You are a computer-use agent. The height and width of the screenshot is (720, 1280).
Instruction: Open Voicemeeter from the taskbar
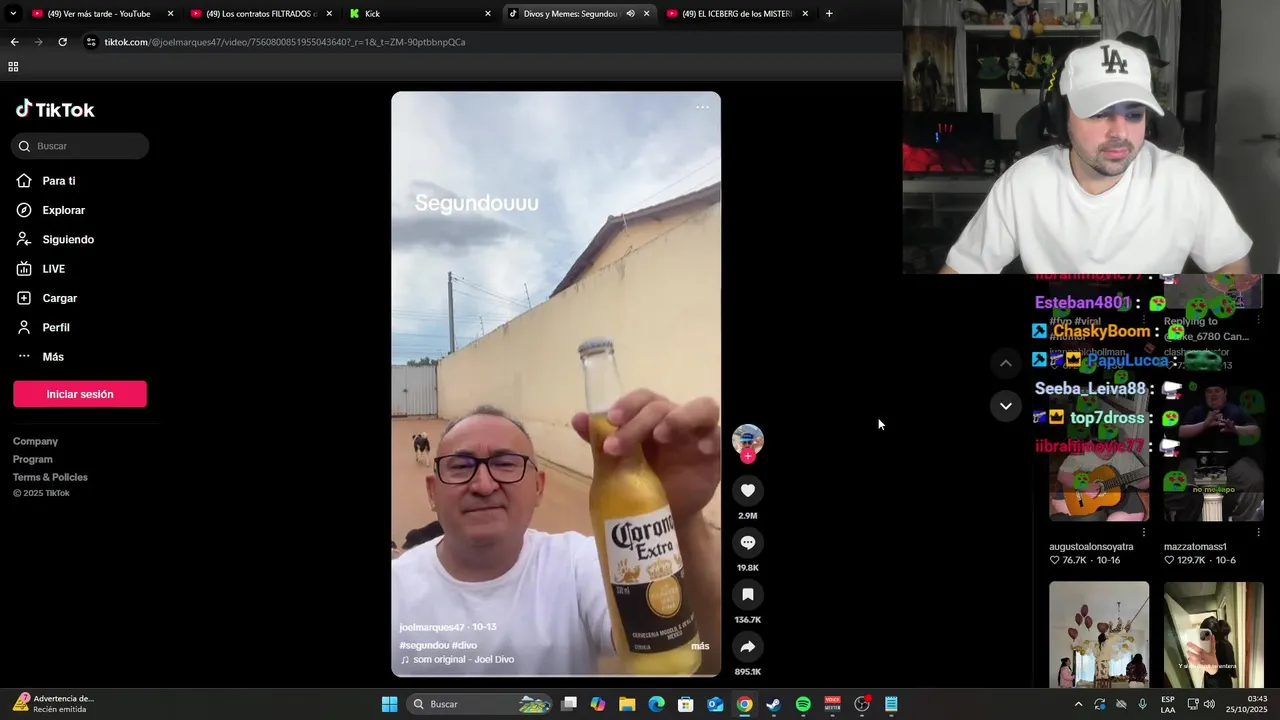(x=832, y=704)
